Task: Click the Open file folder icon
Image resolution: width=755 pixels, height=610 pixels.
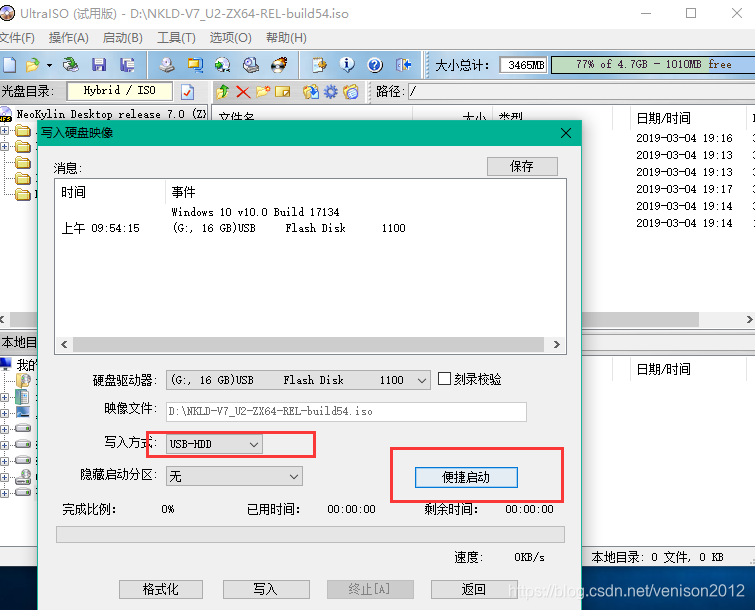Action: pos(33,65)
